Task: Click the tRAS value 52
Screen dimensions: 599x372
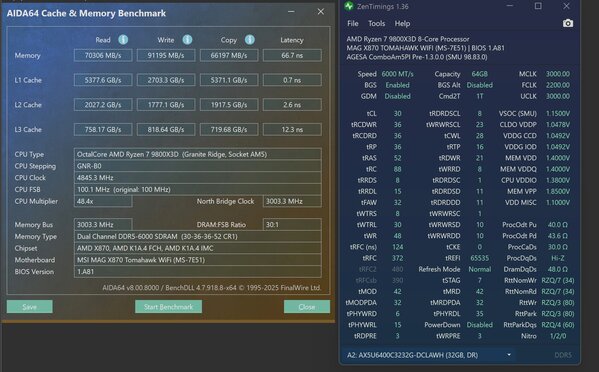Action: (397, 158)
